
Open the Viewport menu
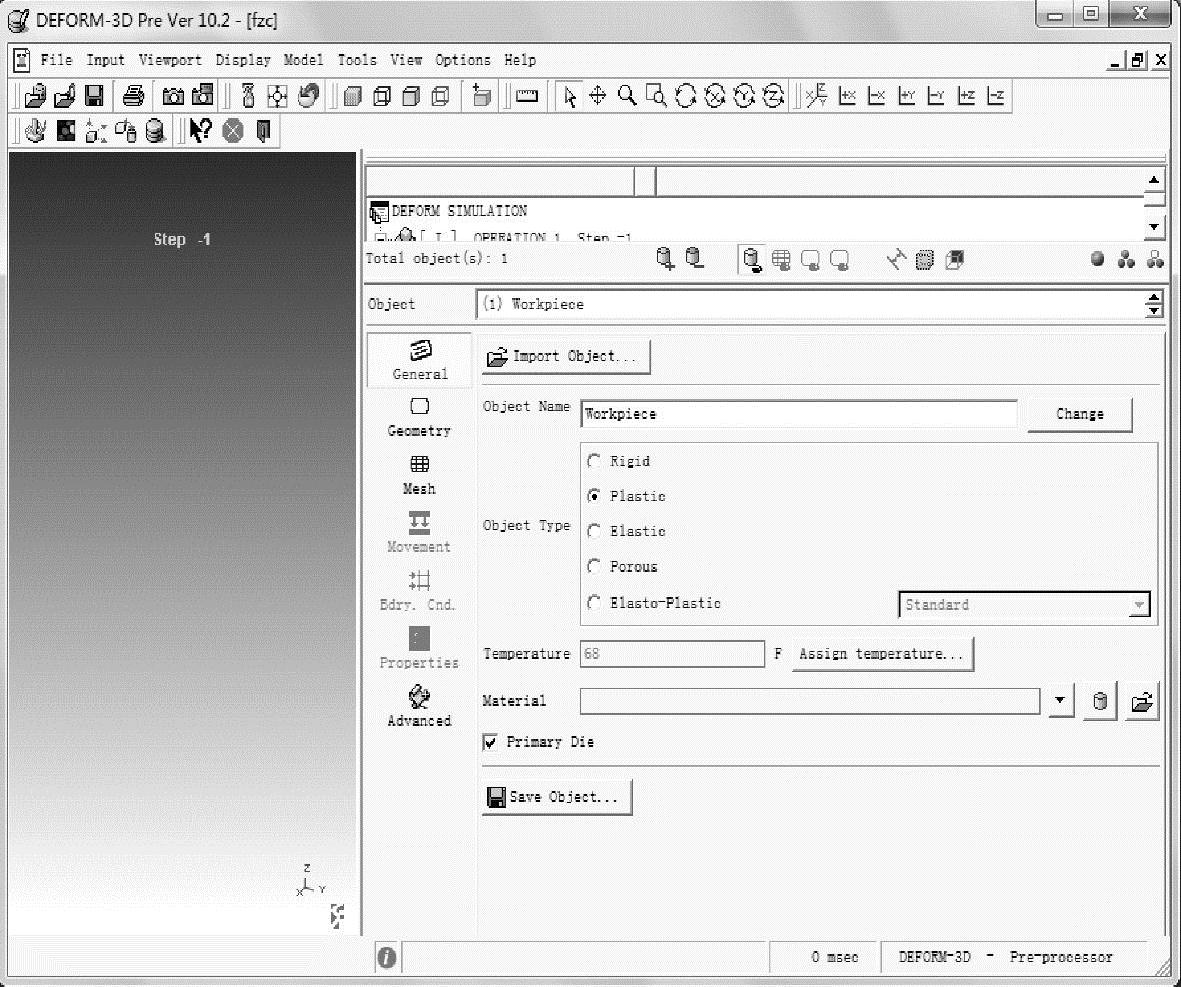pyautogui.click(x=170, y=60)
